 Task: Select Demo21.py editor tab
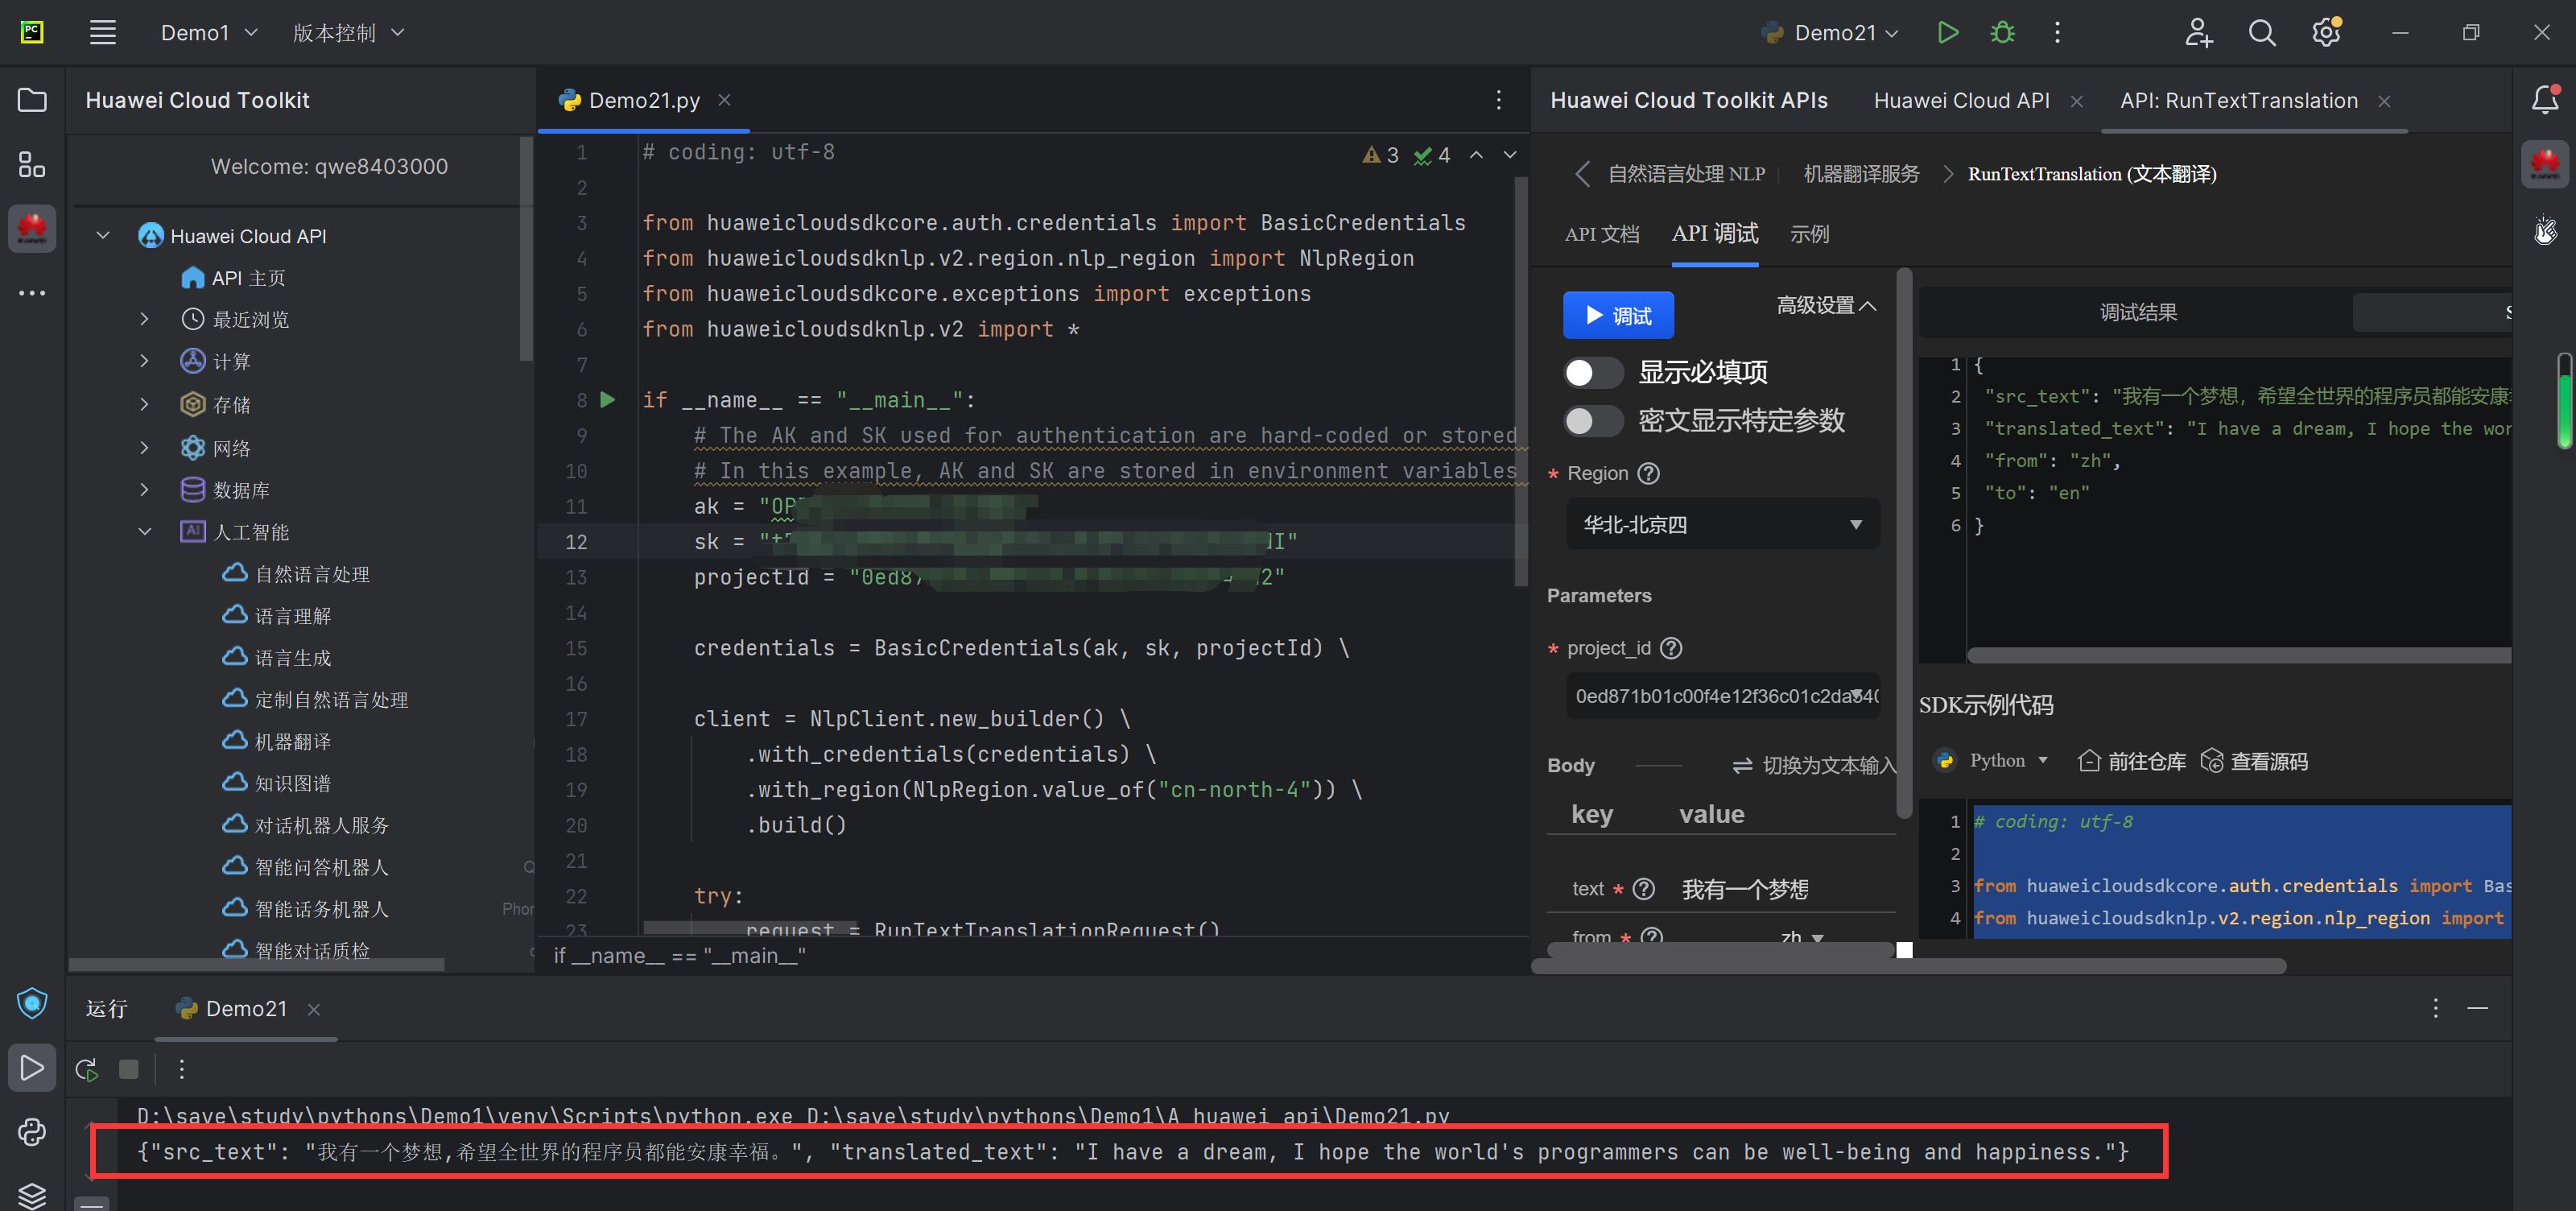tap(644, 100)
